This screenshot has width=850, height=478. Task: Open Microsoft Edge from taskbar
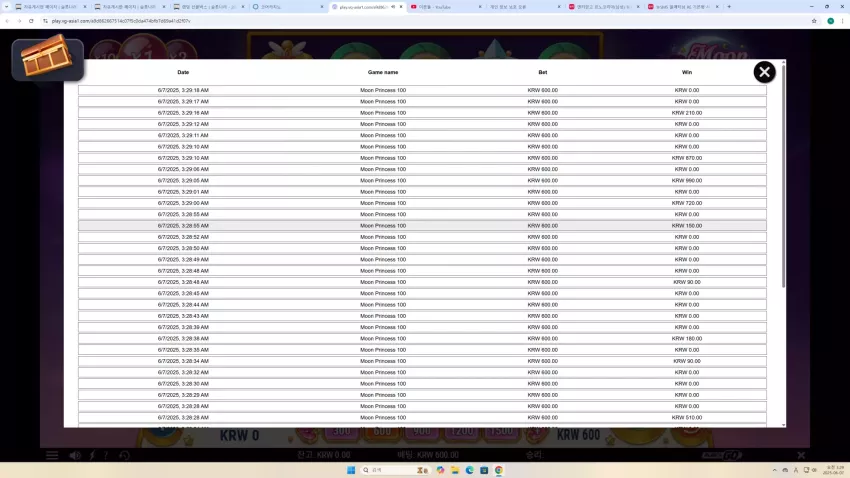(x=469, y=470)
